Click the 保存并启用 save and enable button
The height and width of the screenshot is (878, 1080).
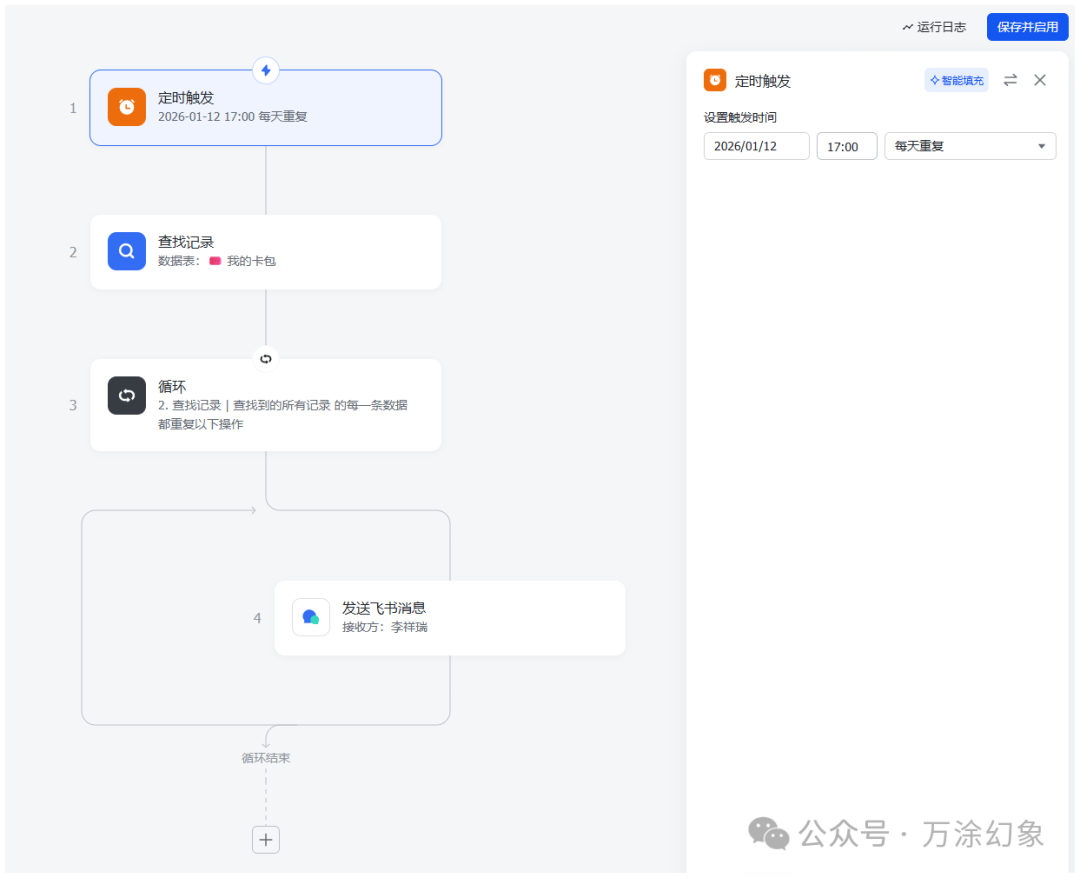[1027, 27]
